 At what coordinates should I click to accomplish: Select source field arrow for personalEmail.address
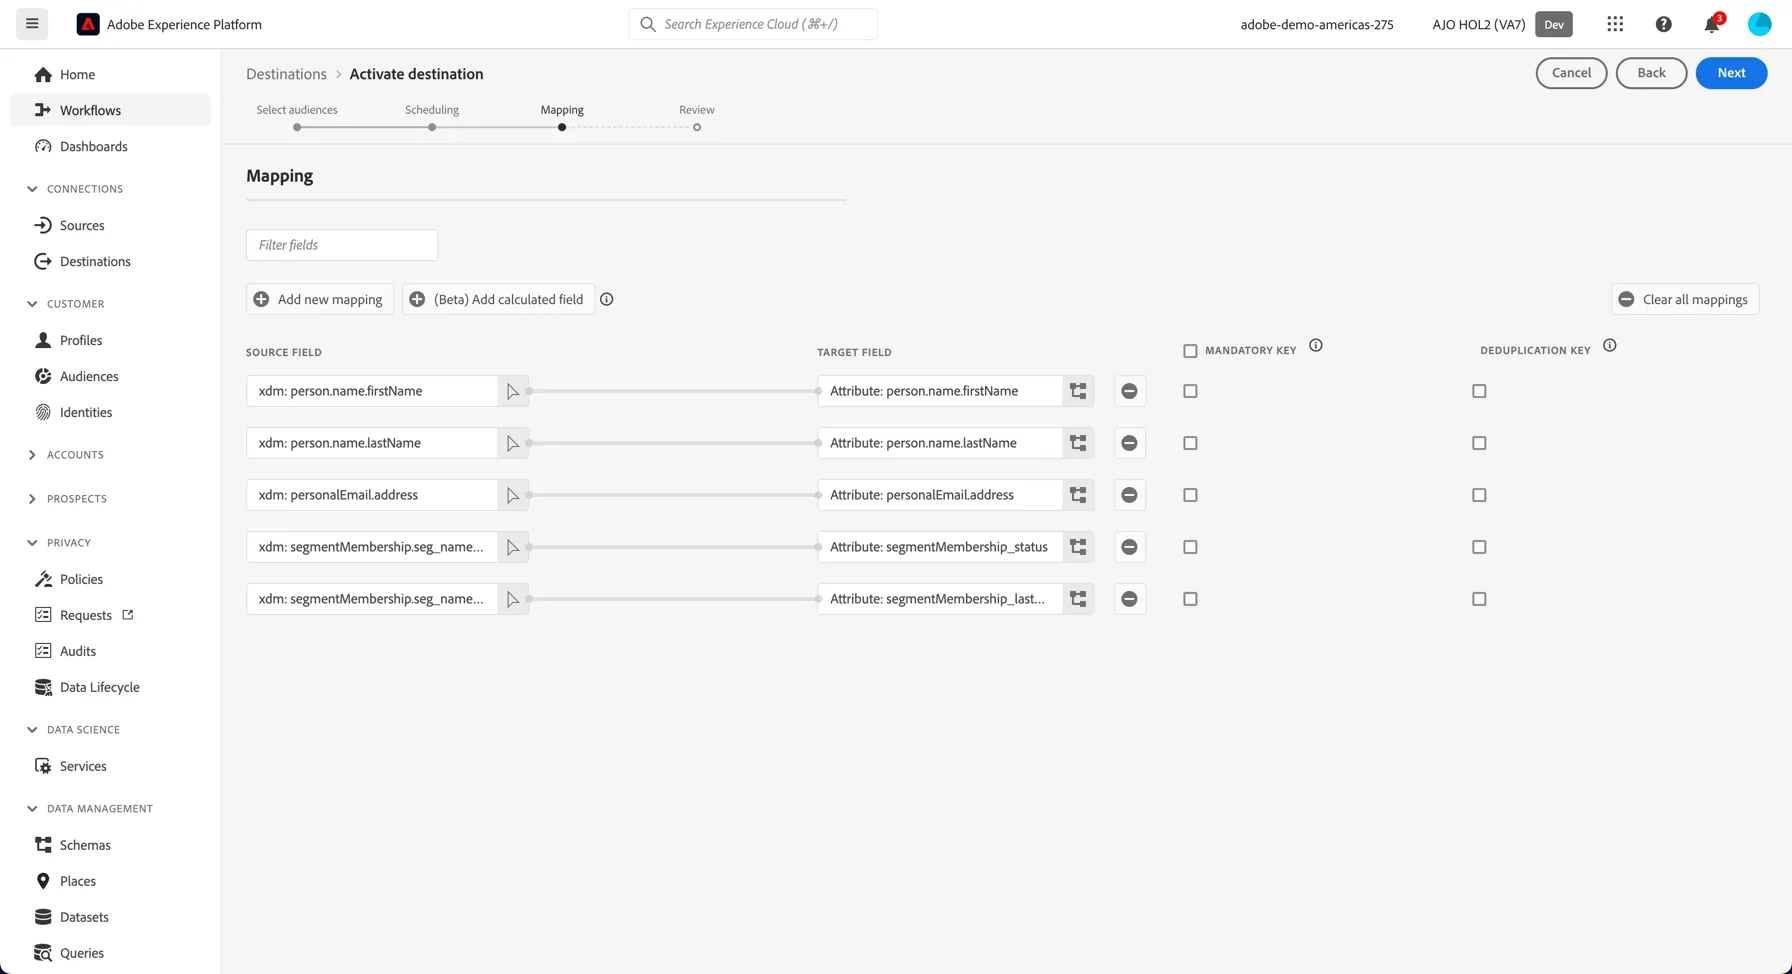(513, 495)
